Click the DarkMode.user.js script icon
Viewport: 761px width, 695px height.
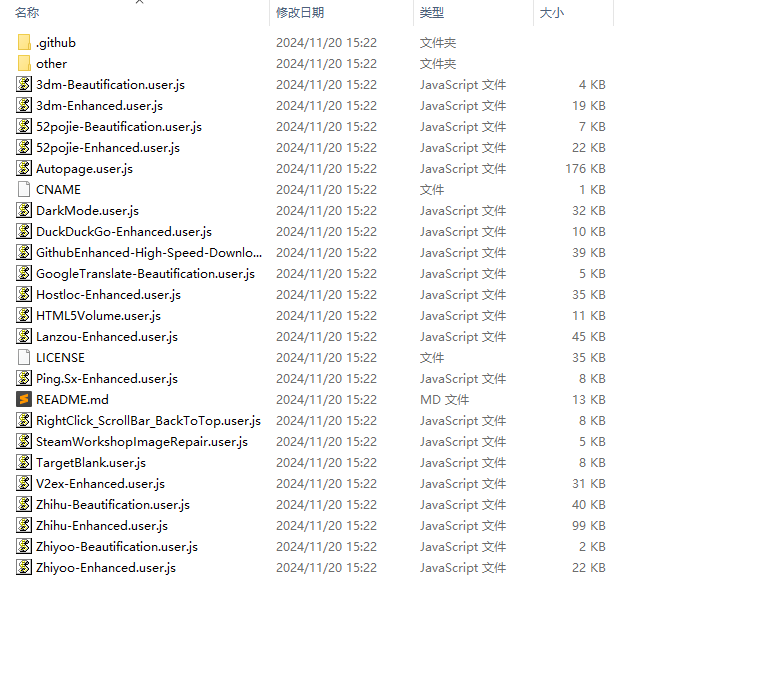(24, 211)
